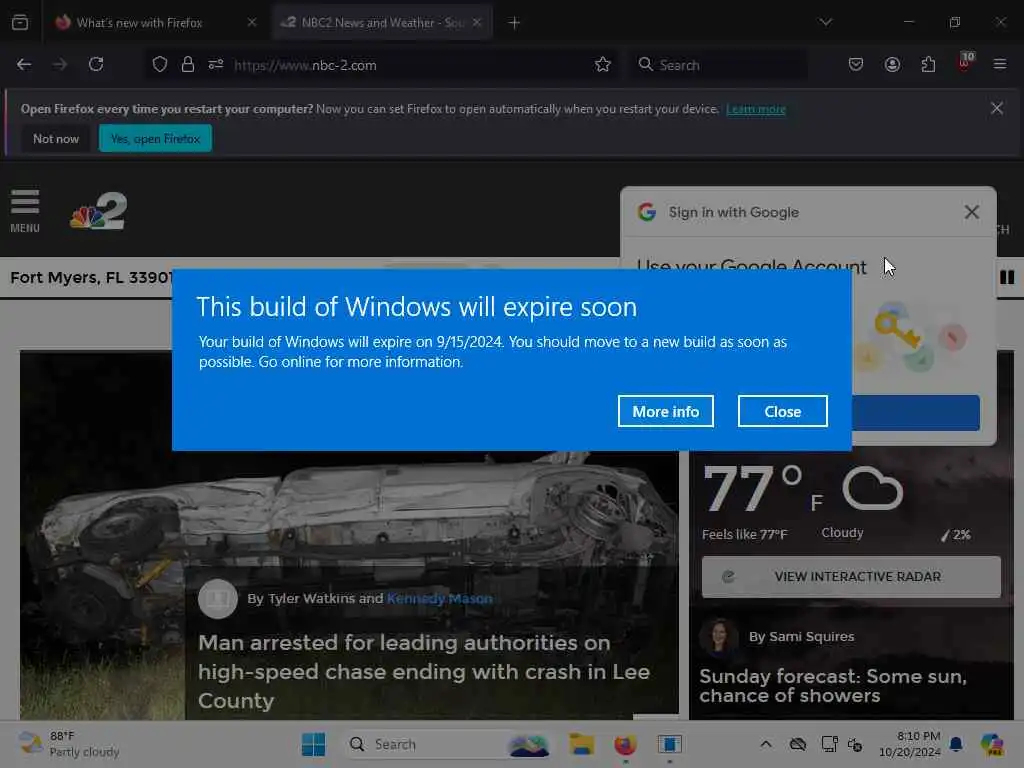
Task: Click the extension icon with badge 10
Action: [965, 63]
